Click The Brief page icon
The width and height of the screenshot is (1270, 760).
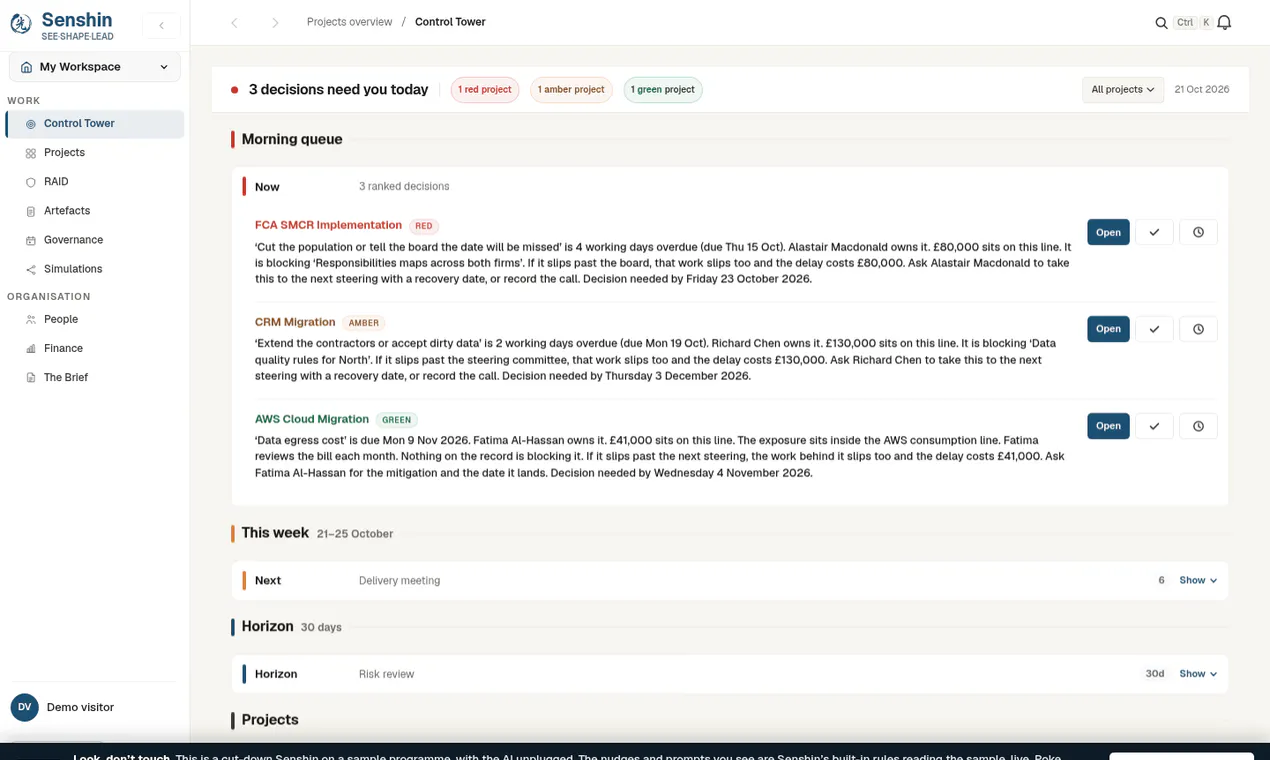click(x=31, y=377)
